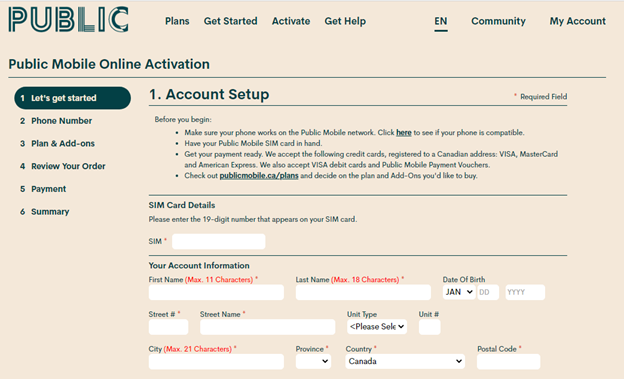This screenshot has height=379, width=624.
Task: Click into the City field
Action: (x=216, y=361)
